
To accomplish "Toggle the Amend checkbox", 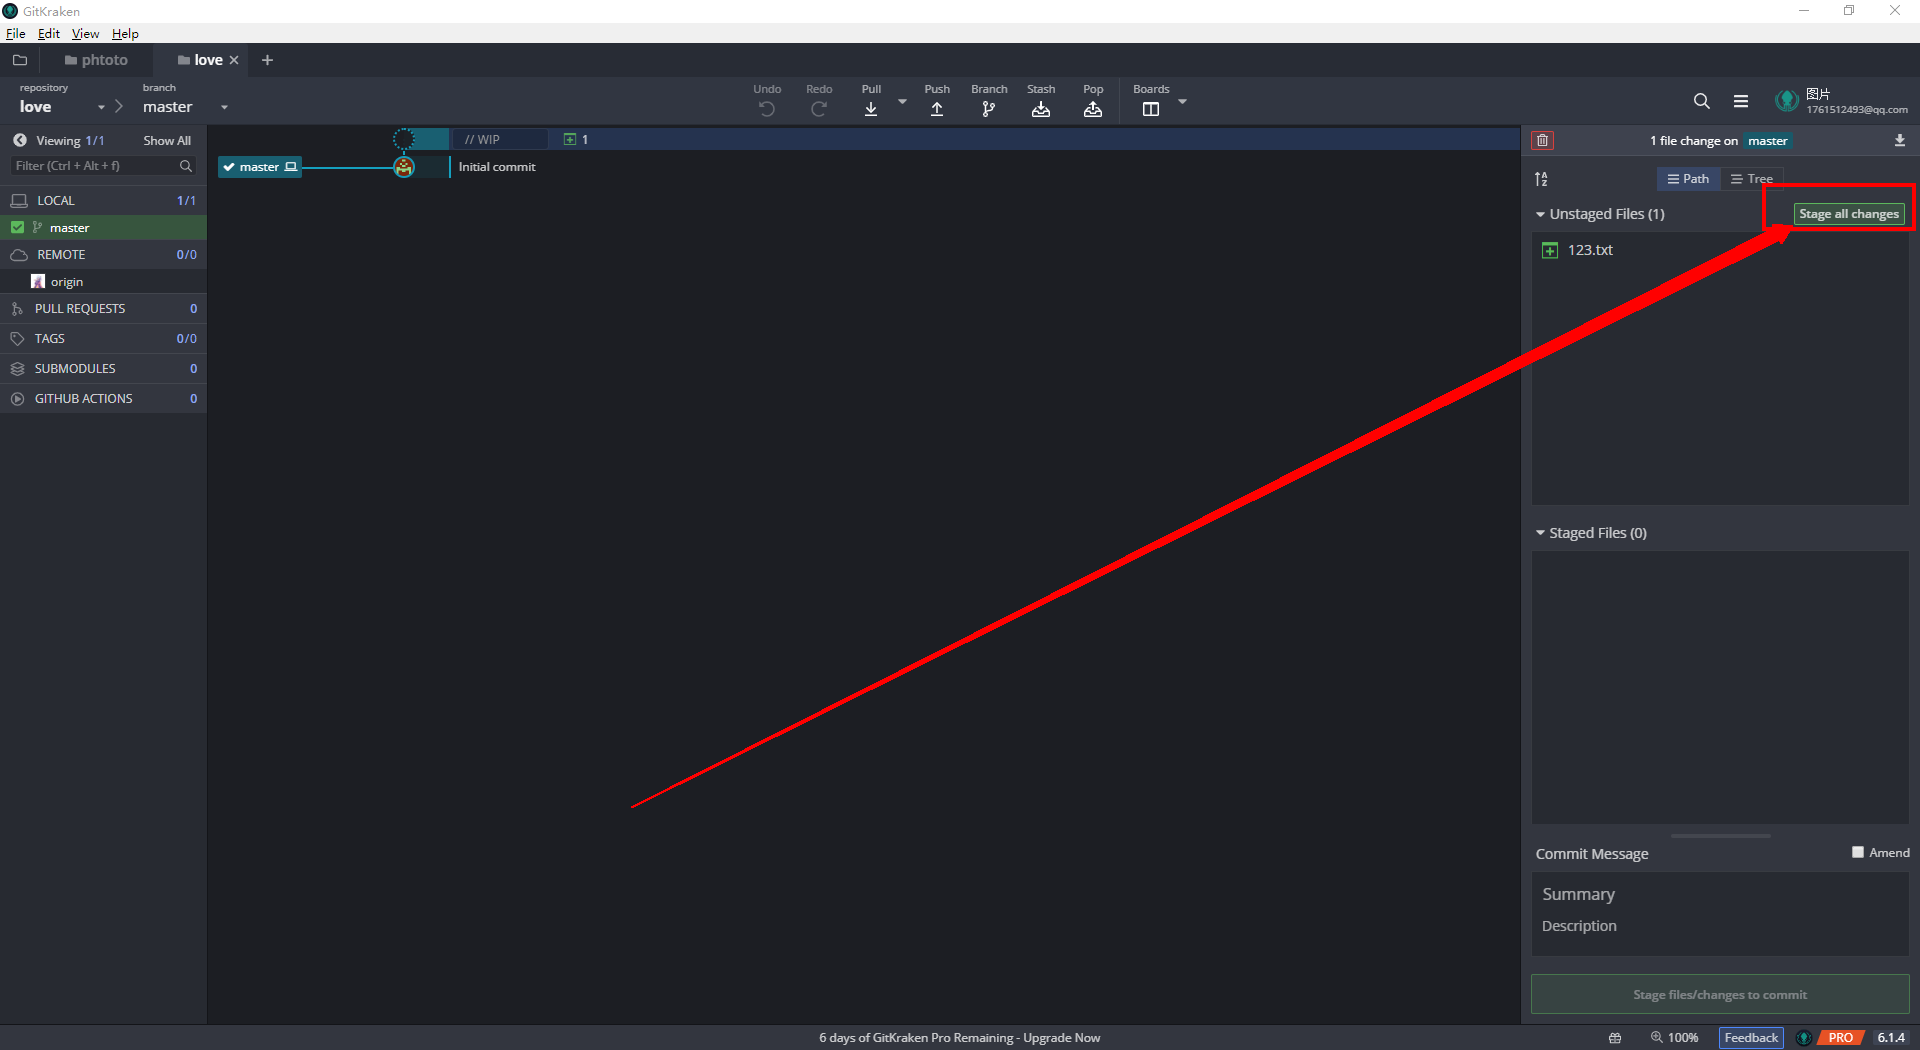I will click(x=1858, y=852).
